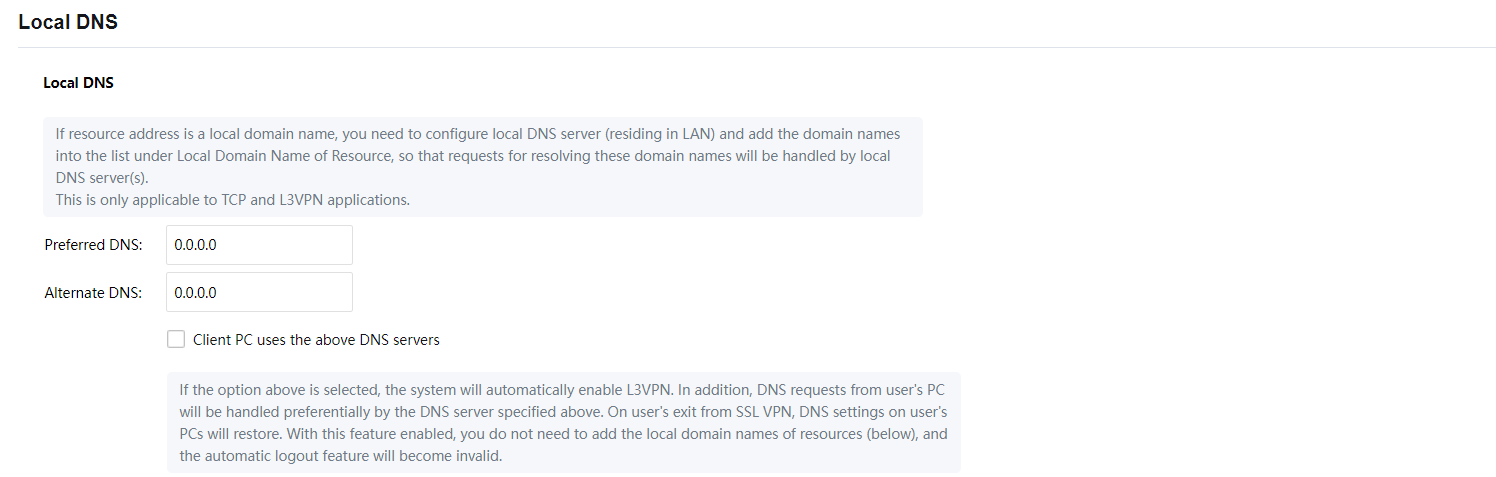Click the large "Local DNS" page title
Image resolution: width=1496 pixels, height=477 pixels.
coord(68,21)
